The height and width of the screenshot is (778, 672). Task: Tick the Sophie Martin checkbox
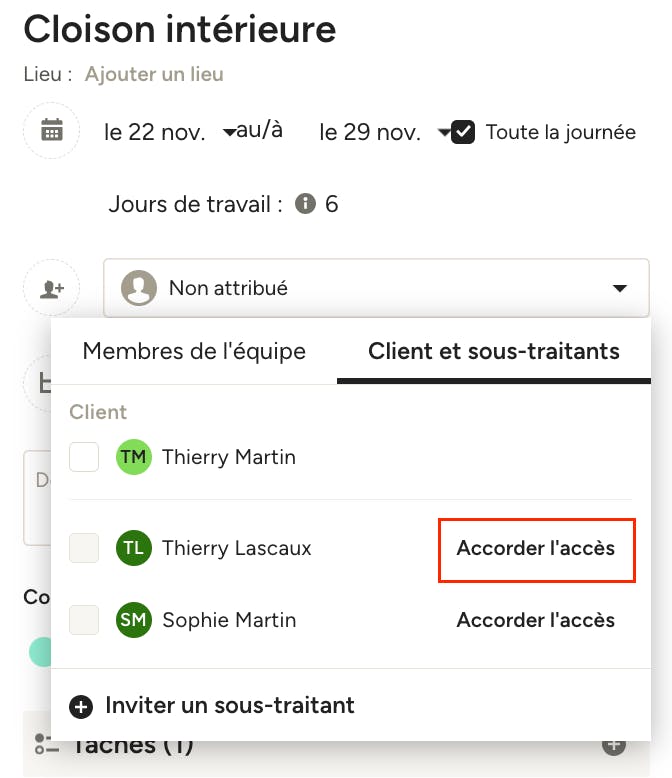pos(84,620)
